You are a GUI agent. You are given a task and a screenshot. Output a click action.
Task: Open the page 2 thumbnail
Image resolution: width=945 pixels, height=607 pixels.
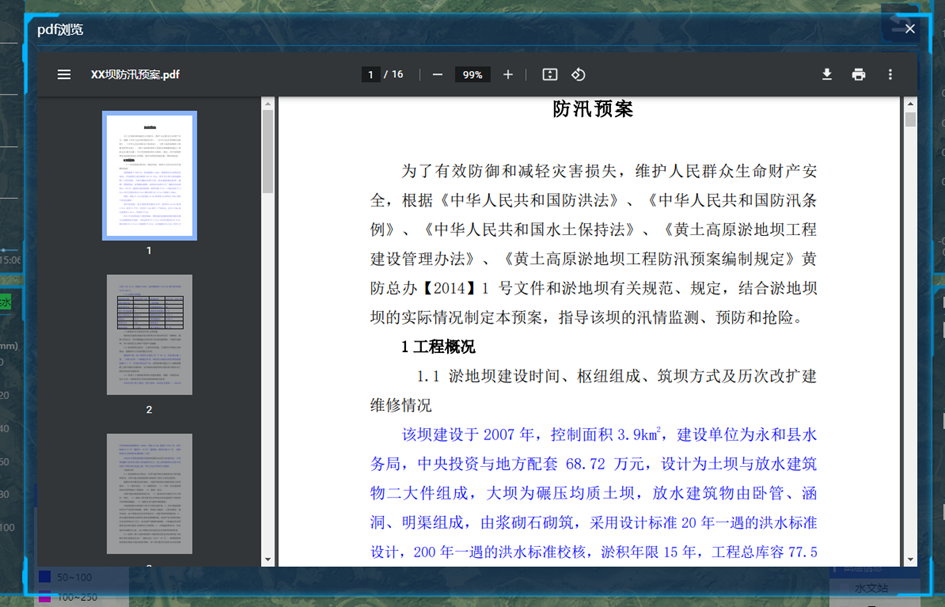point(149,335)
